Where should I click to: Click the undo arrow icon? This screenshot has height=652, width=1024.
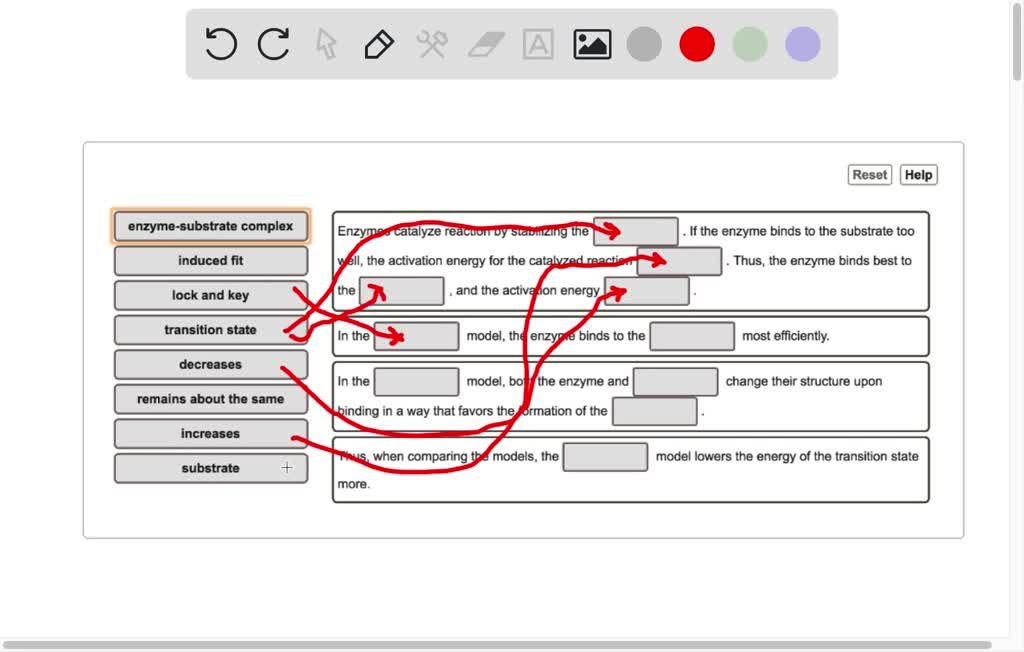221,44
